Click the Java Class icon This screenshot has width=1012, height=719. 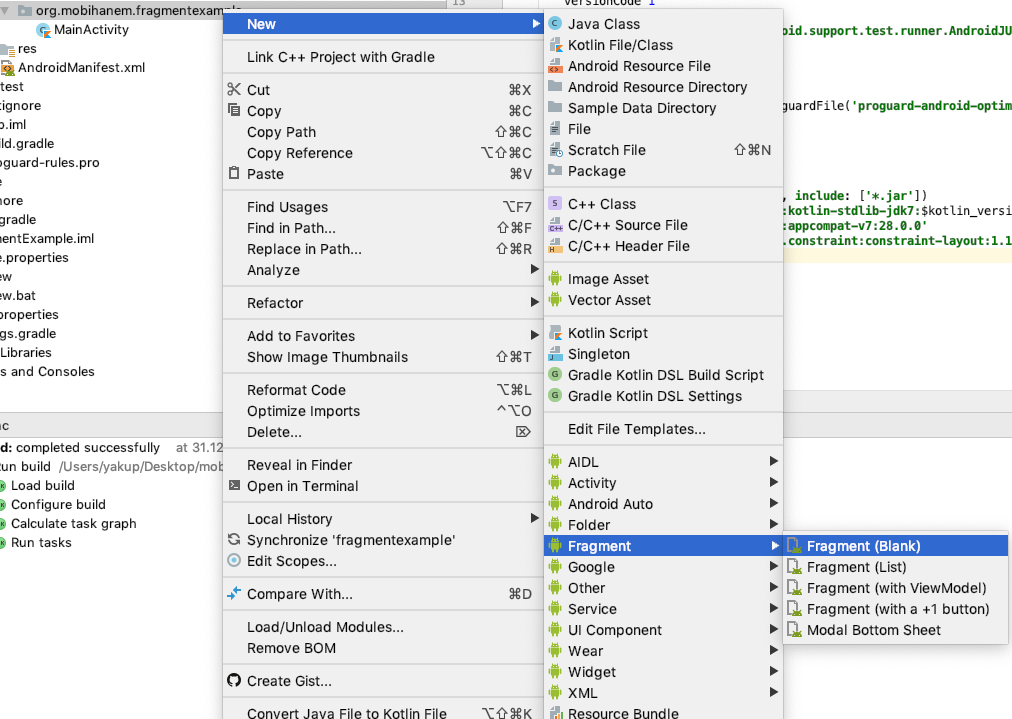(x=555, y=24)
